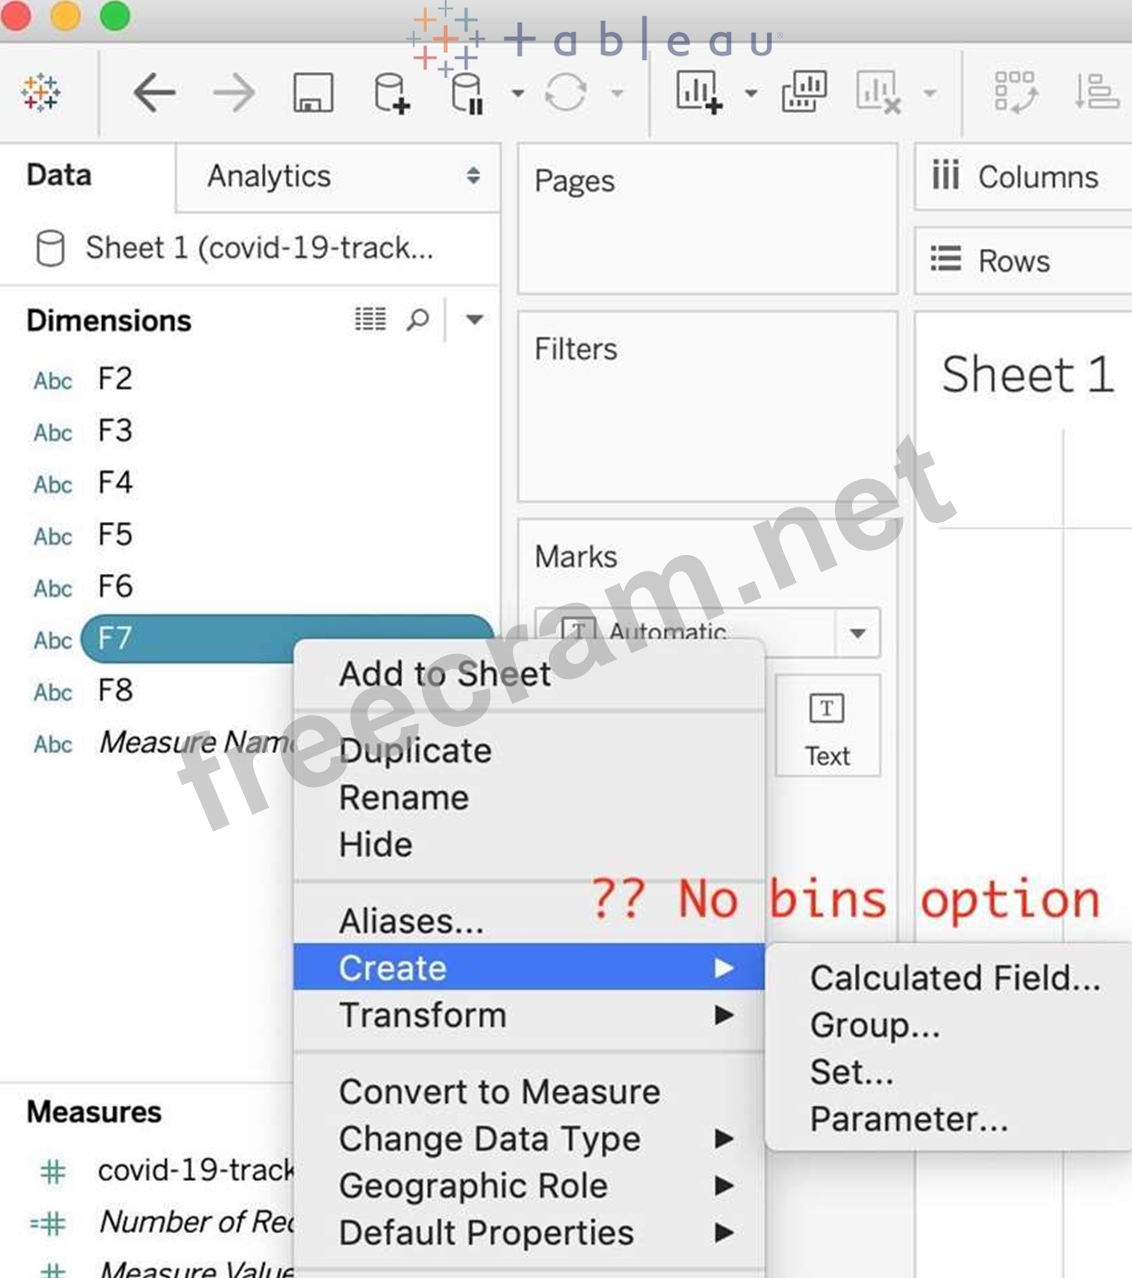Choose Convert to Measure menu option
This screenshot has width=1132, height=1278.
click(x=499, y=1091)
